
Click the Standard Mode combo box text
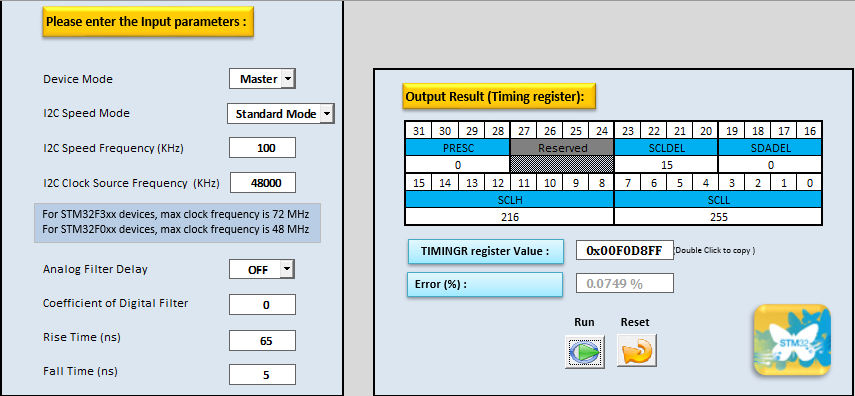pos(275,114)
